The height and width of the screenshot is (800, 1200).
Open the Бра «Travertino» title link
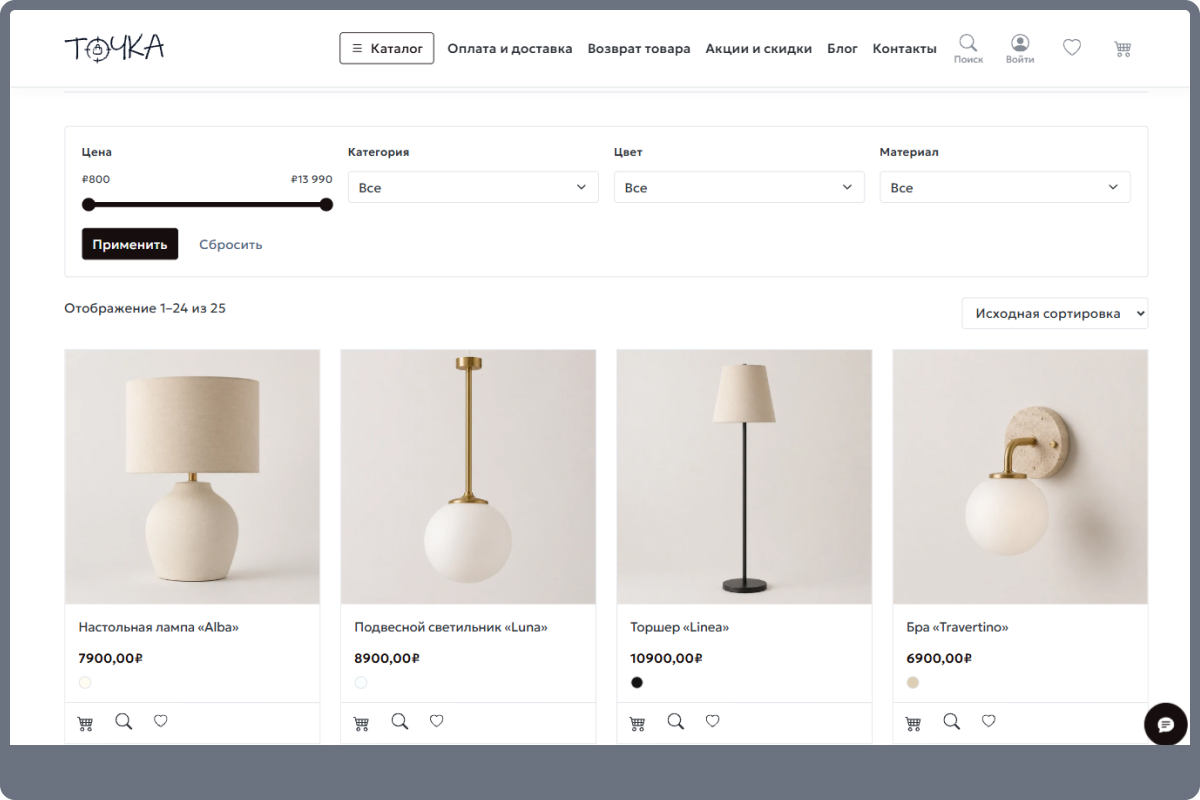point(957,627)
